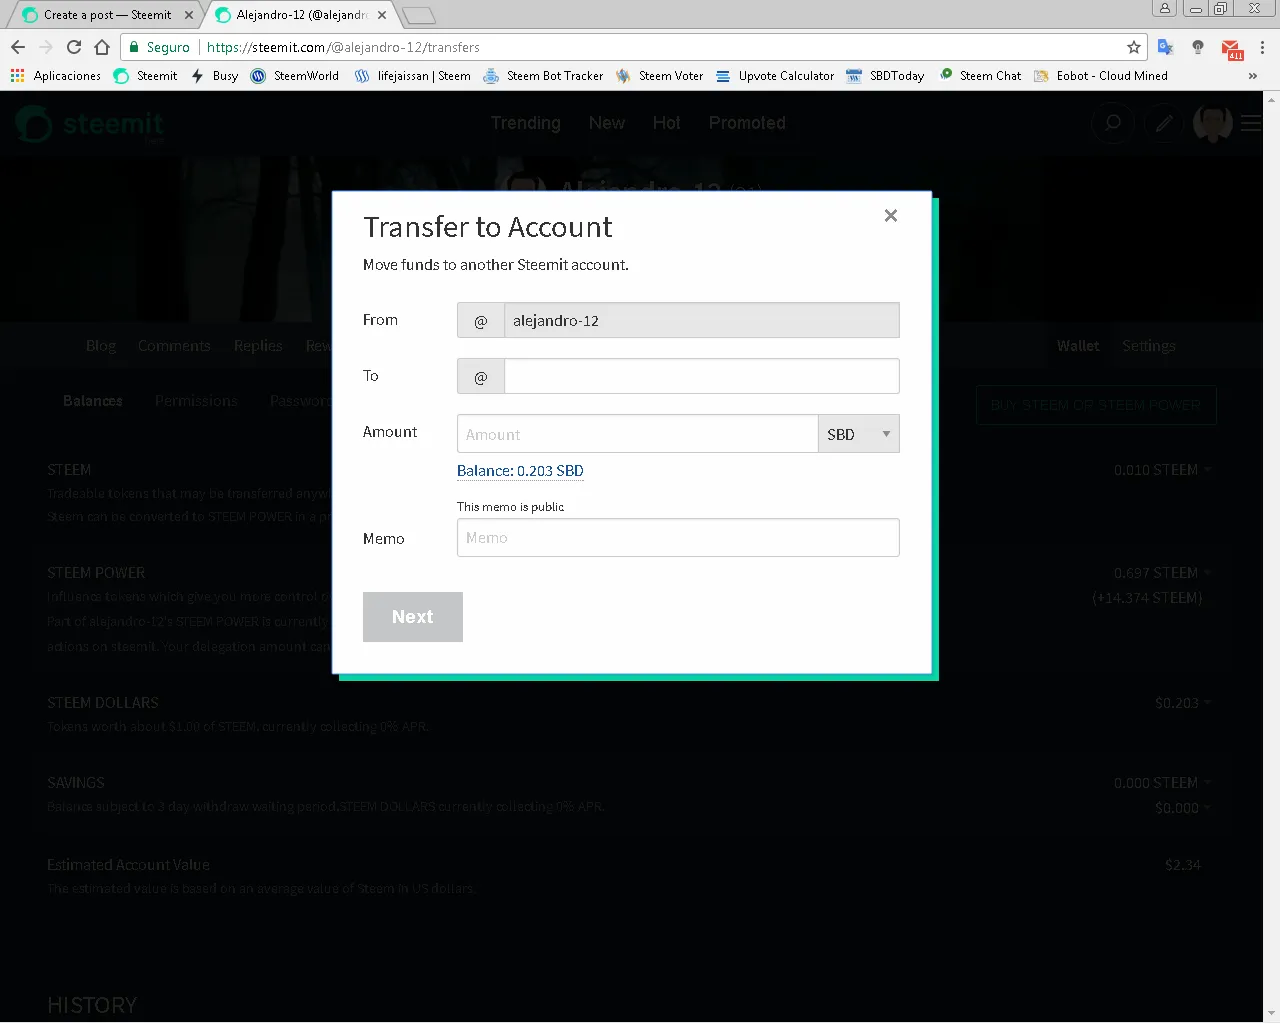Reload the current page
1280x1024 pixels.
pyautogui.click(x=74, y=47)
